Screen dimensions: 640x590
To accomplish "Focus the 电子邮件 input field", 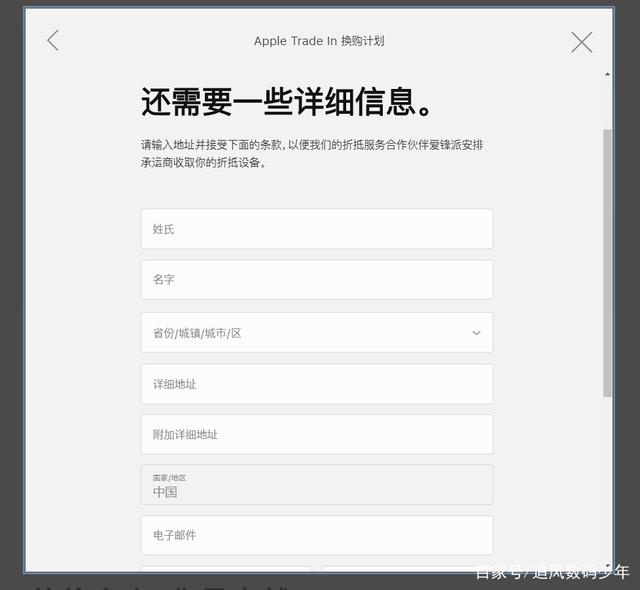I will [317, 535].
